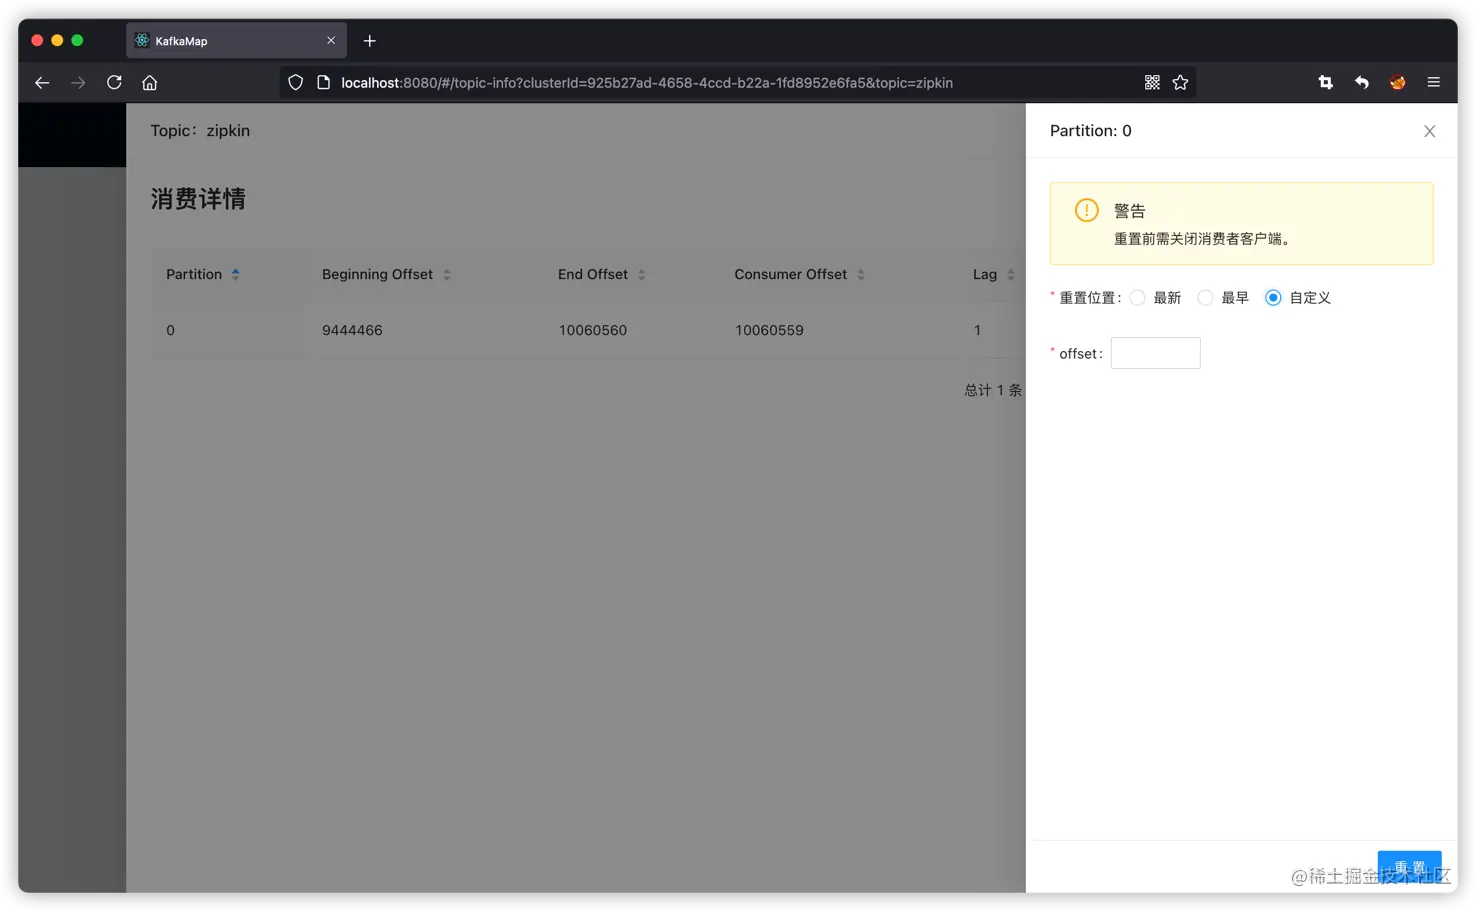
Task: Open the QR code icon beside the star
Action: 1151,82
